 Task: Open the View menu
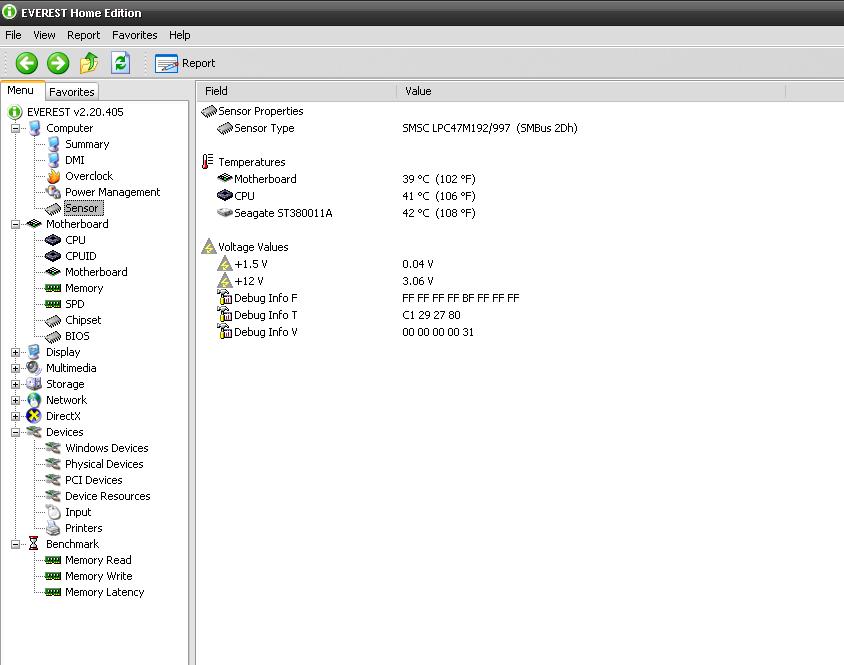pyautogui.click(x=44, y=35)
